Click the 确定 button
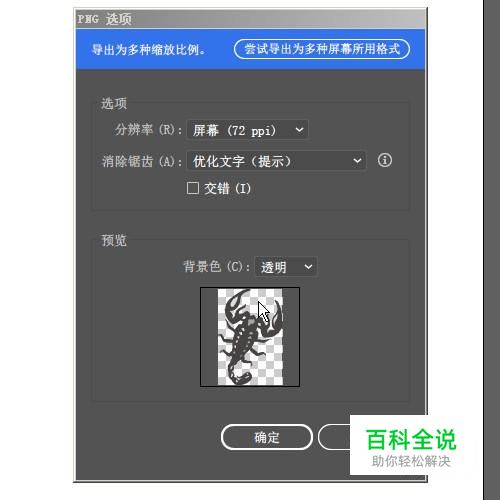 (x=267, y=437)
